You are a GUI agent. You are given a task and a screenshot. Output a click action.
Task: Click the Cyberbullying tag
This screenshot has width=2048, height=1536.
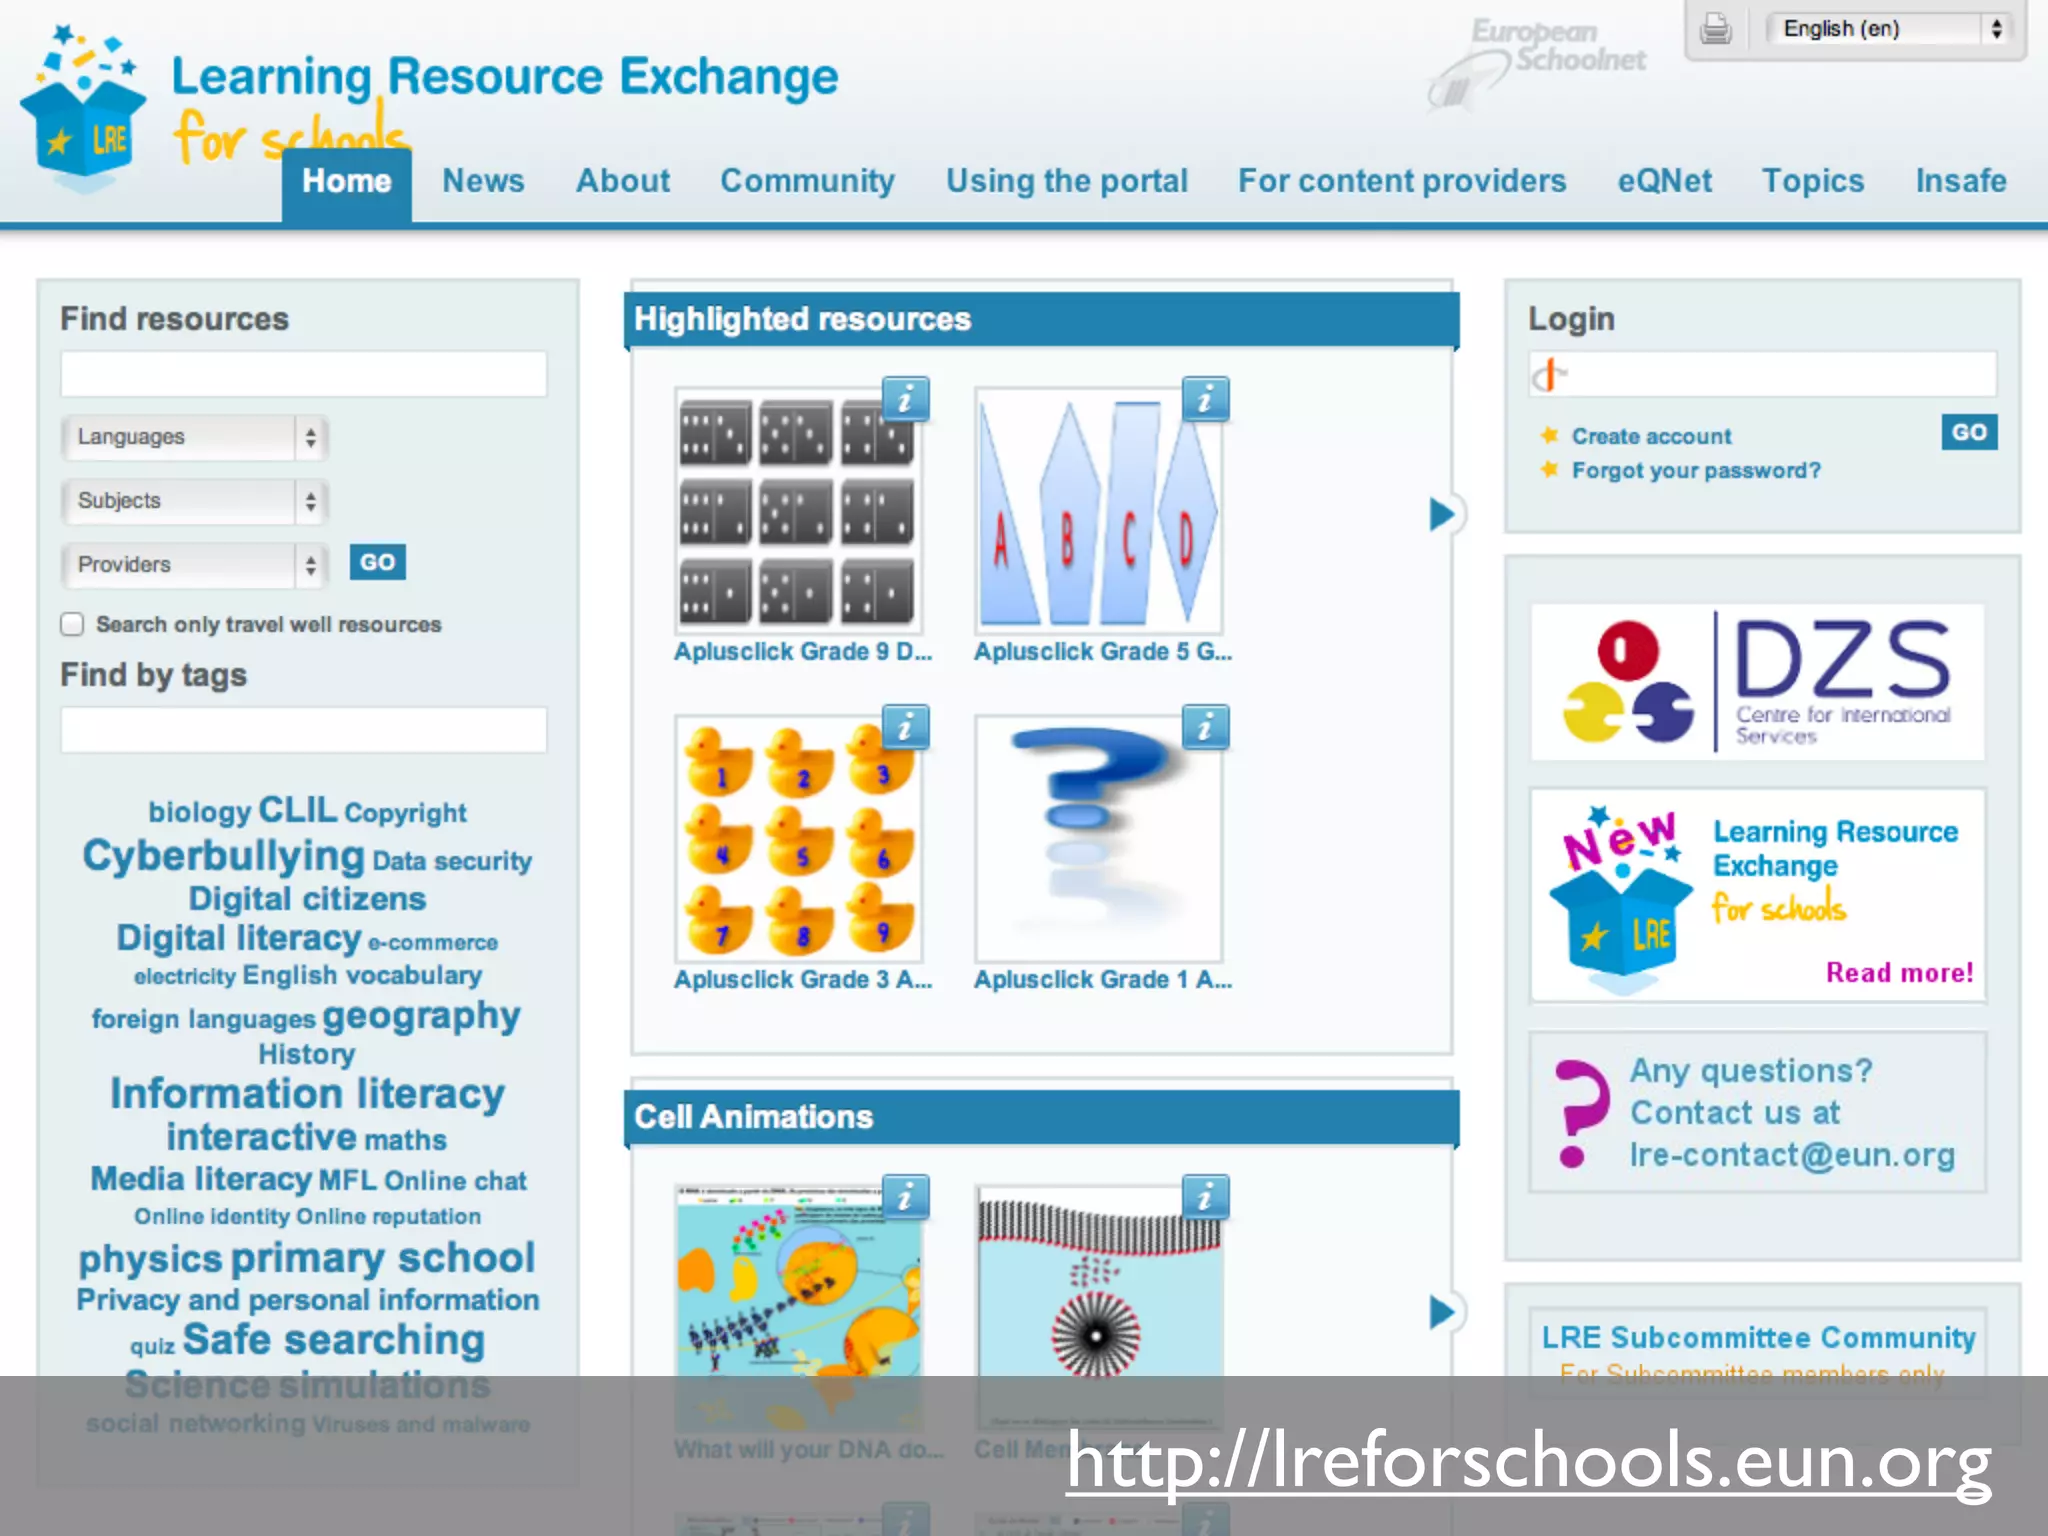coord(223,856)
